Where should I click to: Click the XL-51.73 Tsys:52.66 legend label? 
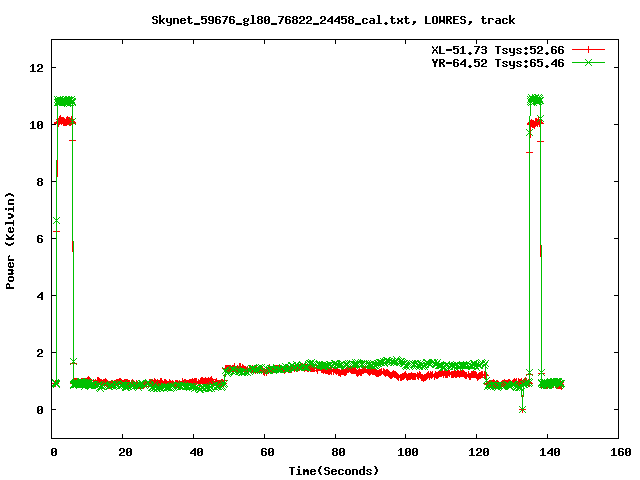(498, 50)
